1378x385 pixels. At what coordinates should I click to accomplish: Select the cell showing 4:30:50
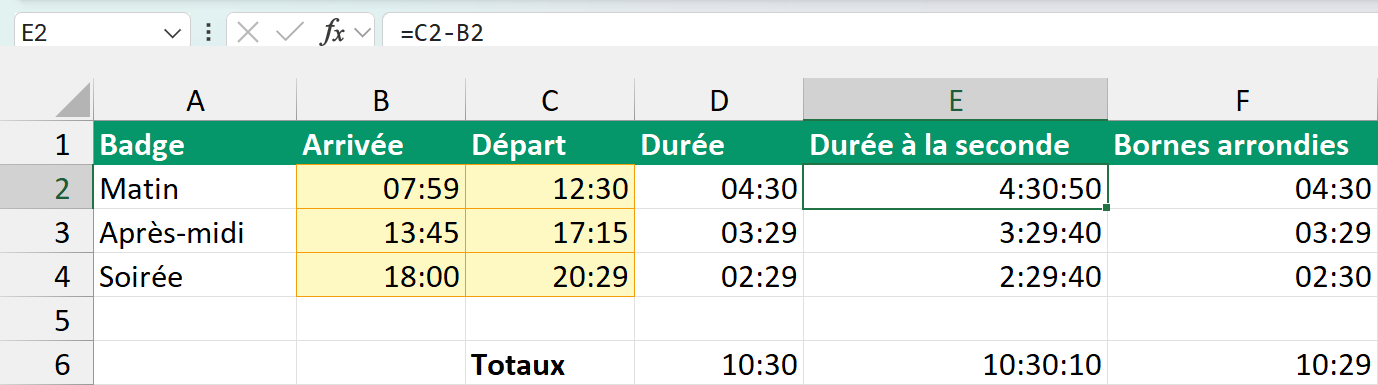click(956, 187)
